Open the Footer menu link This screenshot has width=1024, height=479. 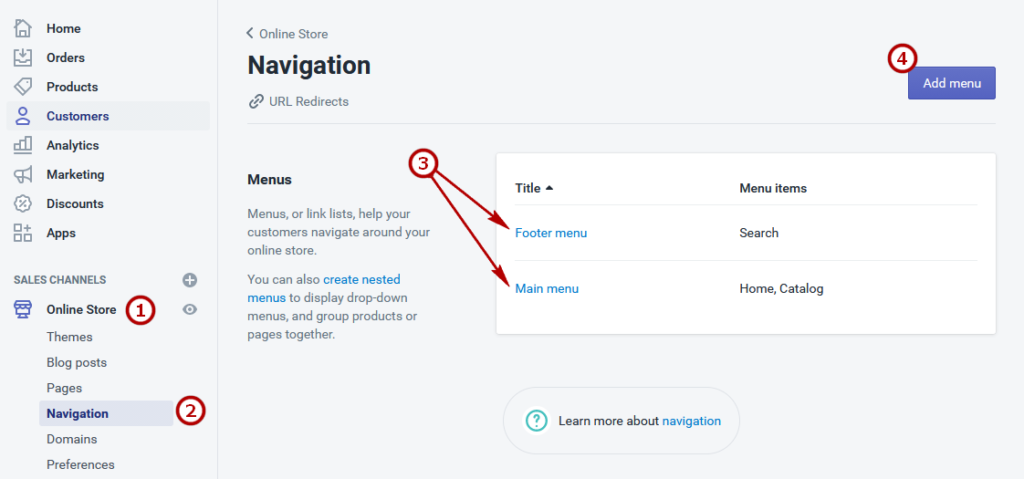pos(551,233)
